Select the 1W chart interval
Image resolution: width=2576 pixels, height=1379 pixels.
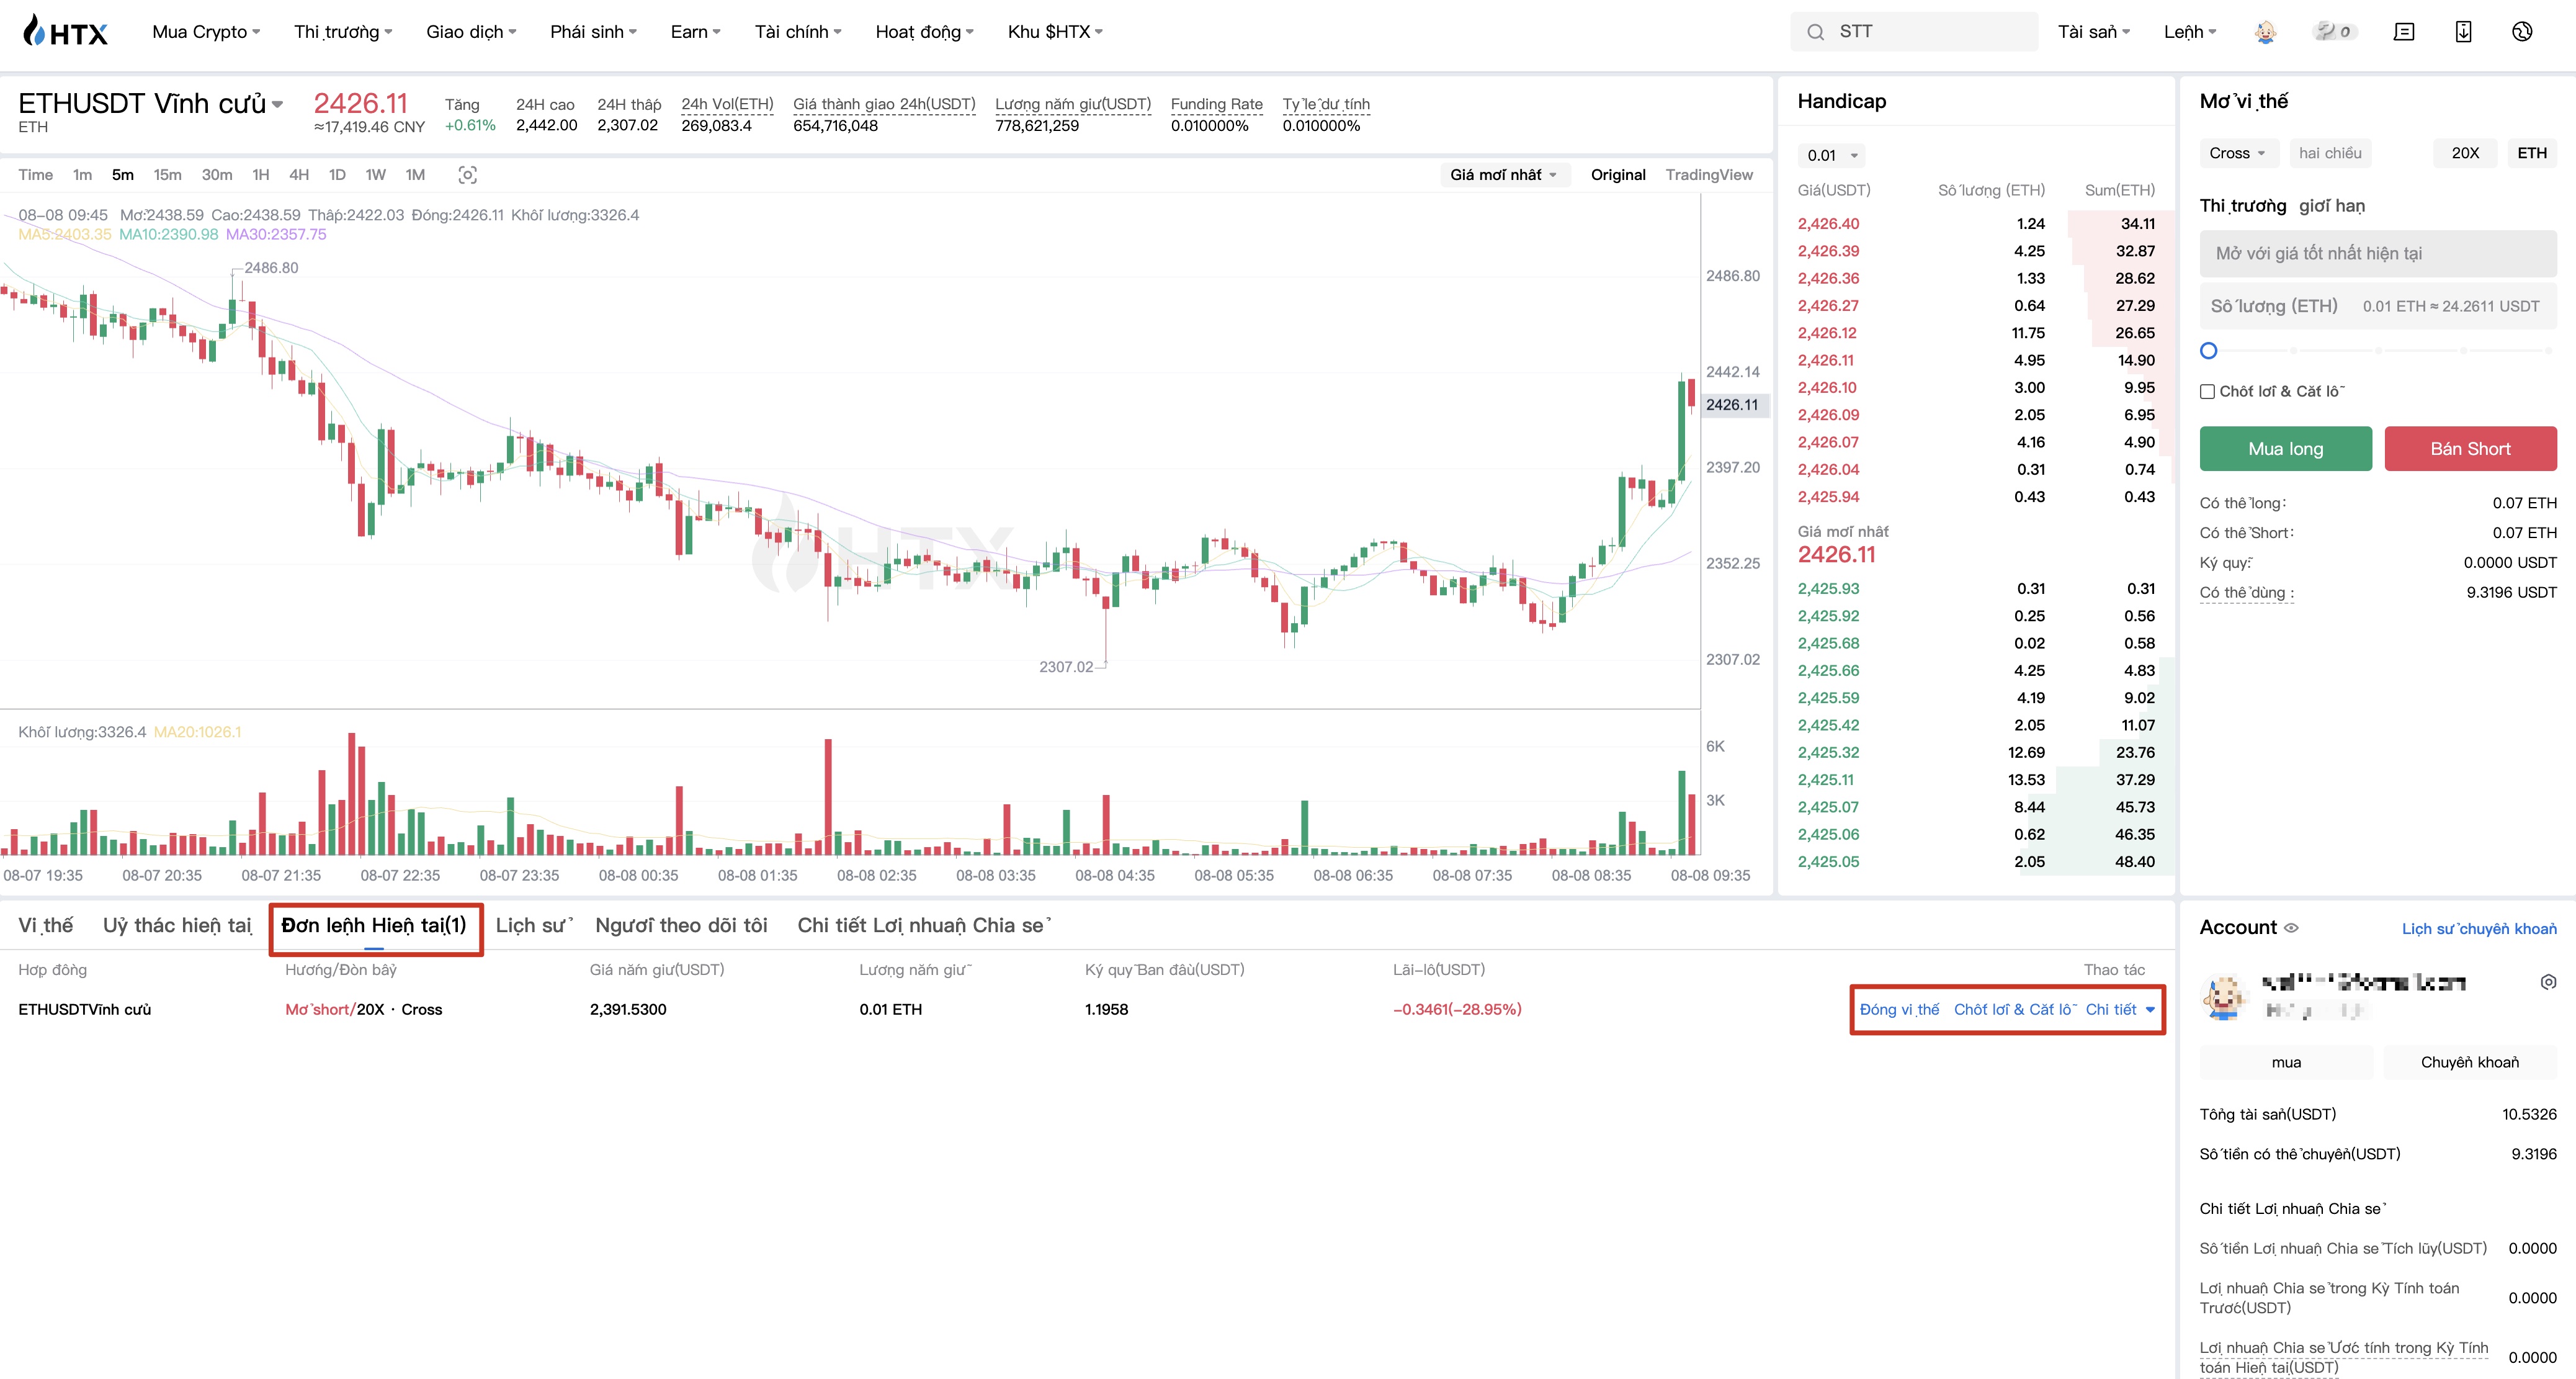pos(375,175)
